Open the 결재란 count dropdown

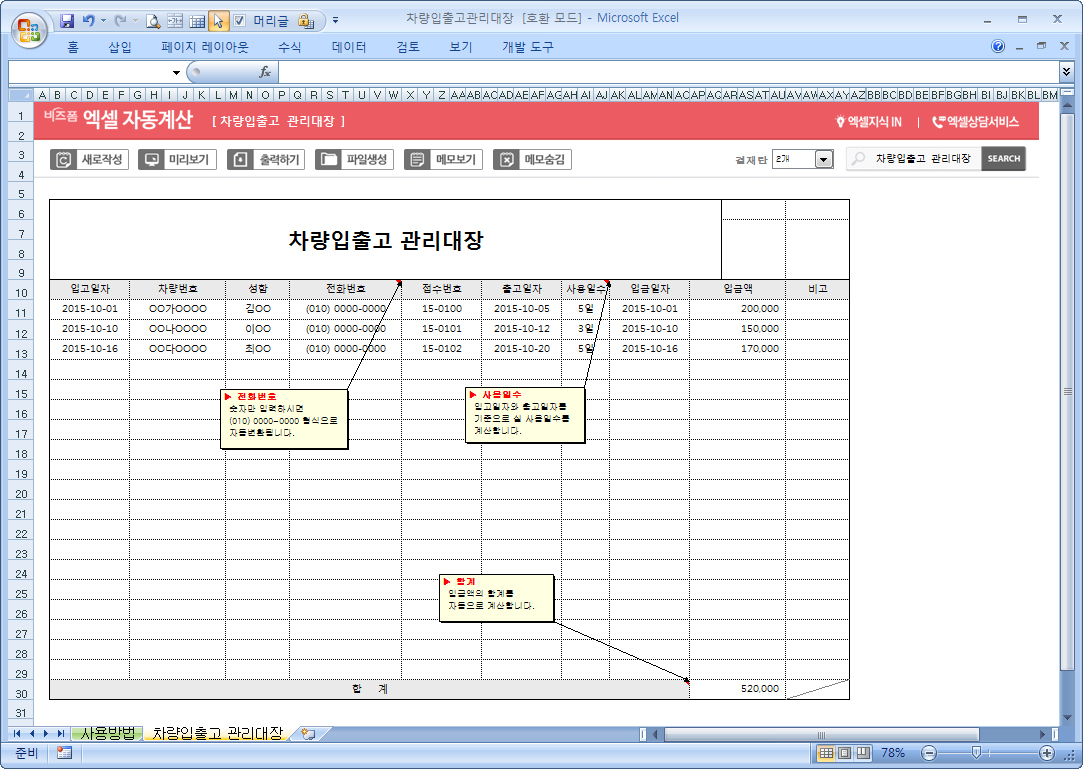[823, 160]
